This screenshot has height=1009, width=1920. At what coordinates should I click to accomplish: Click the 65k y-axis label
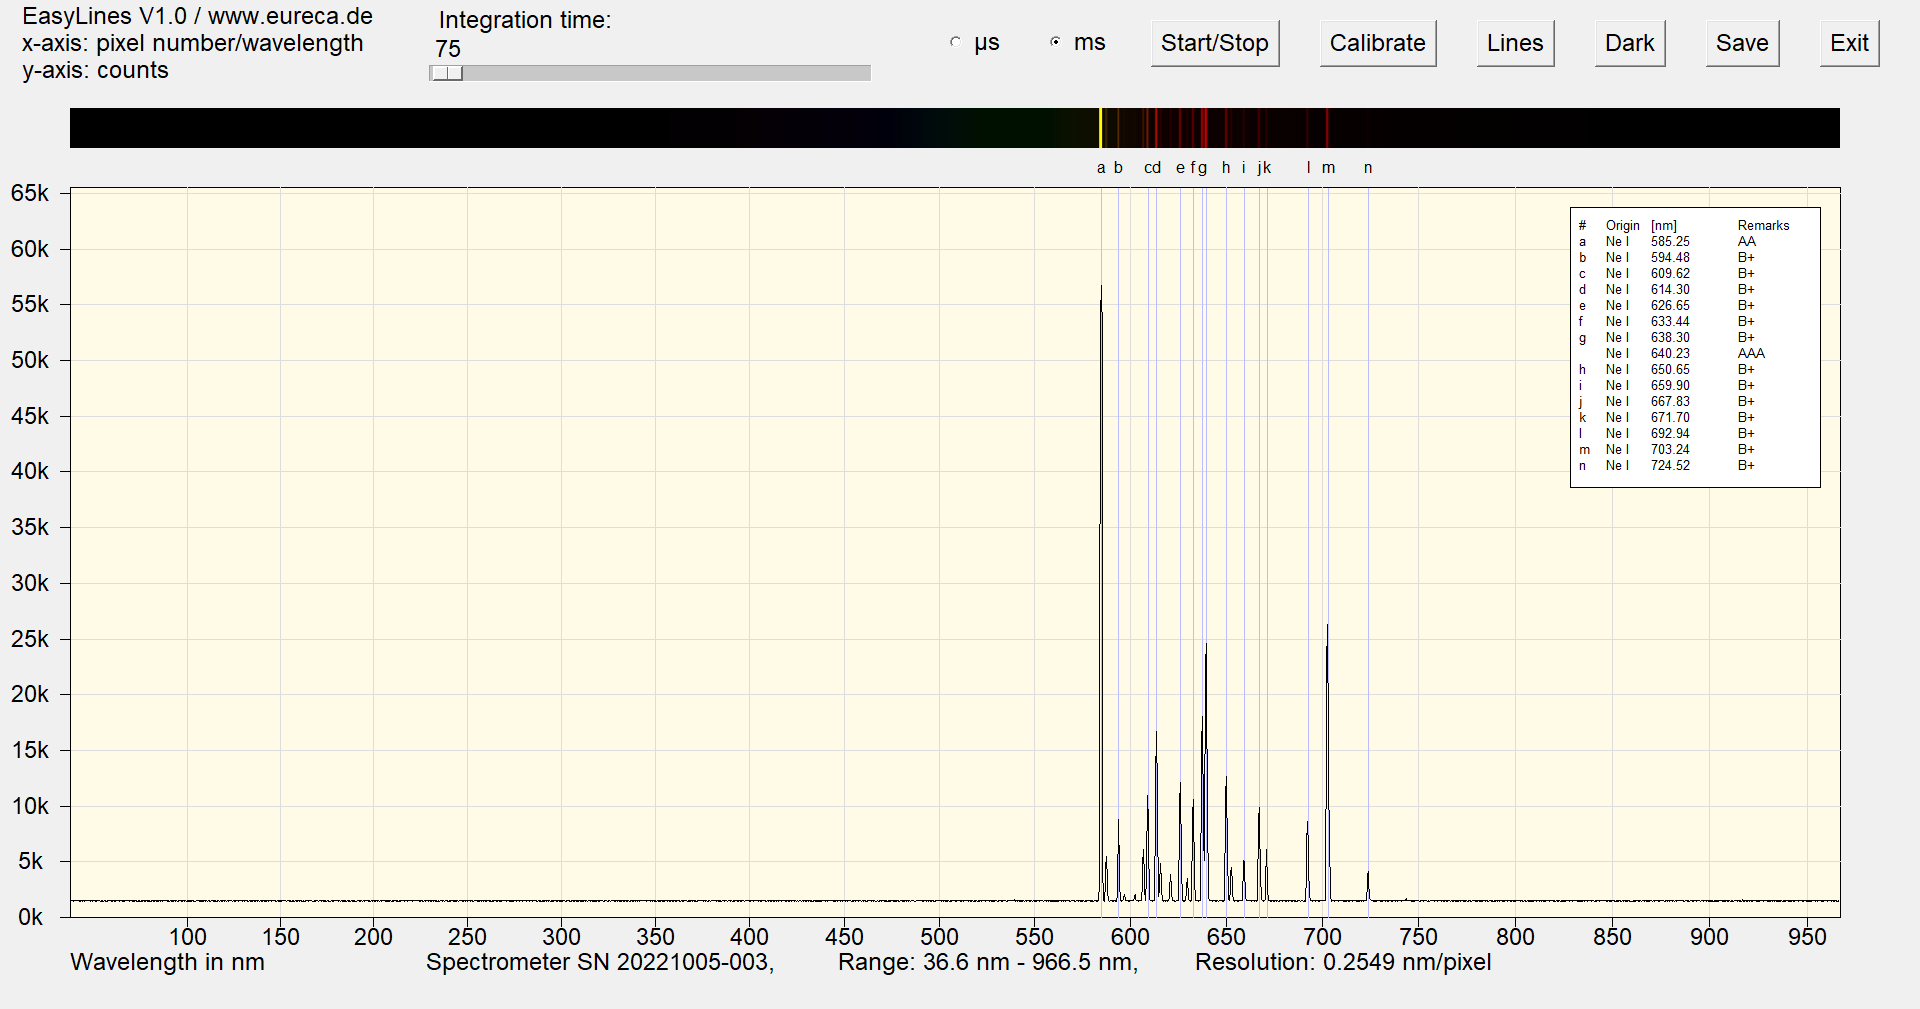tap(30, 193)
